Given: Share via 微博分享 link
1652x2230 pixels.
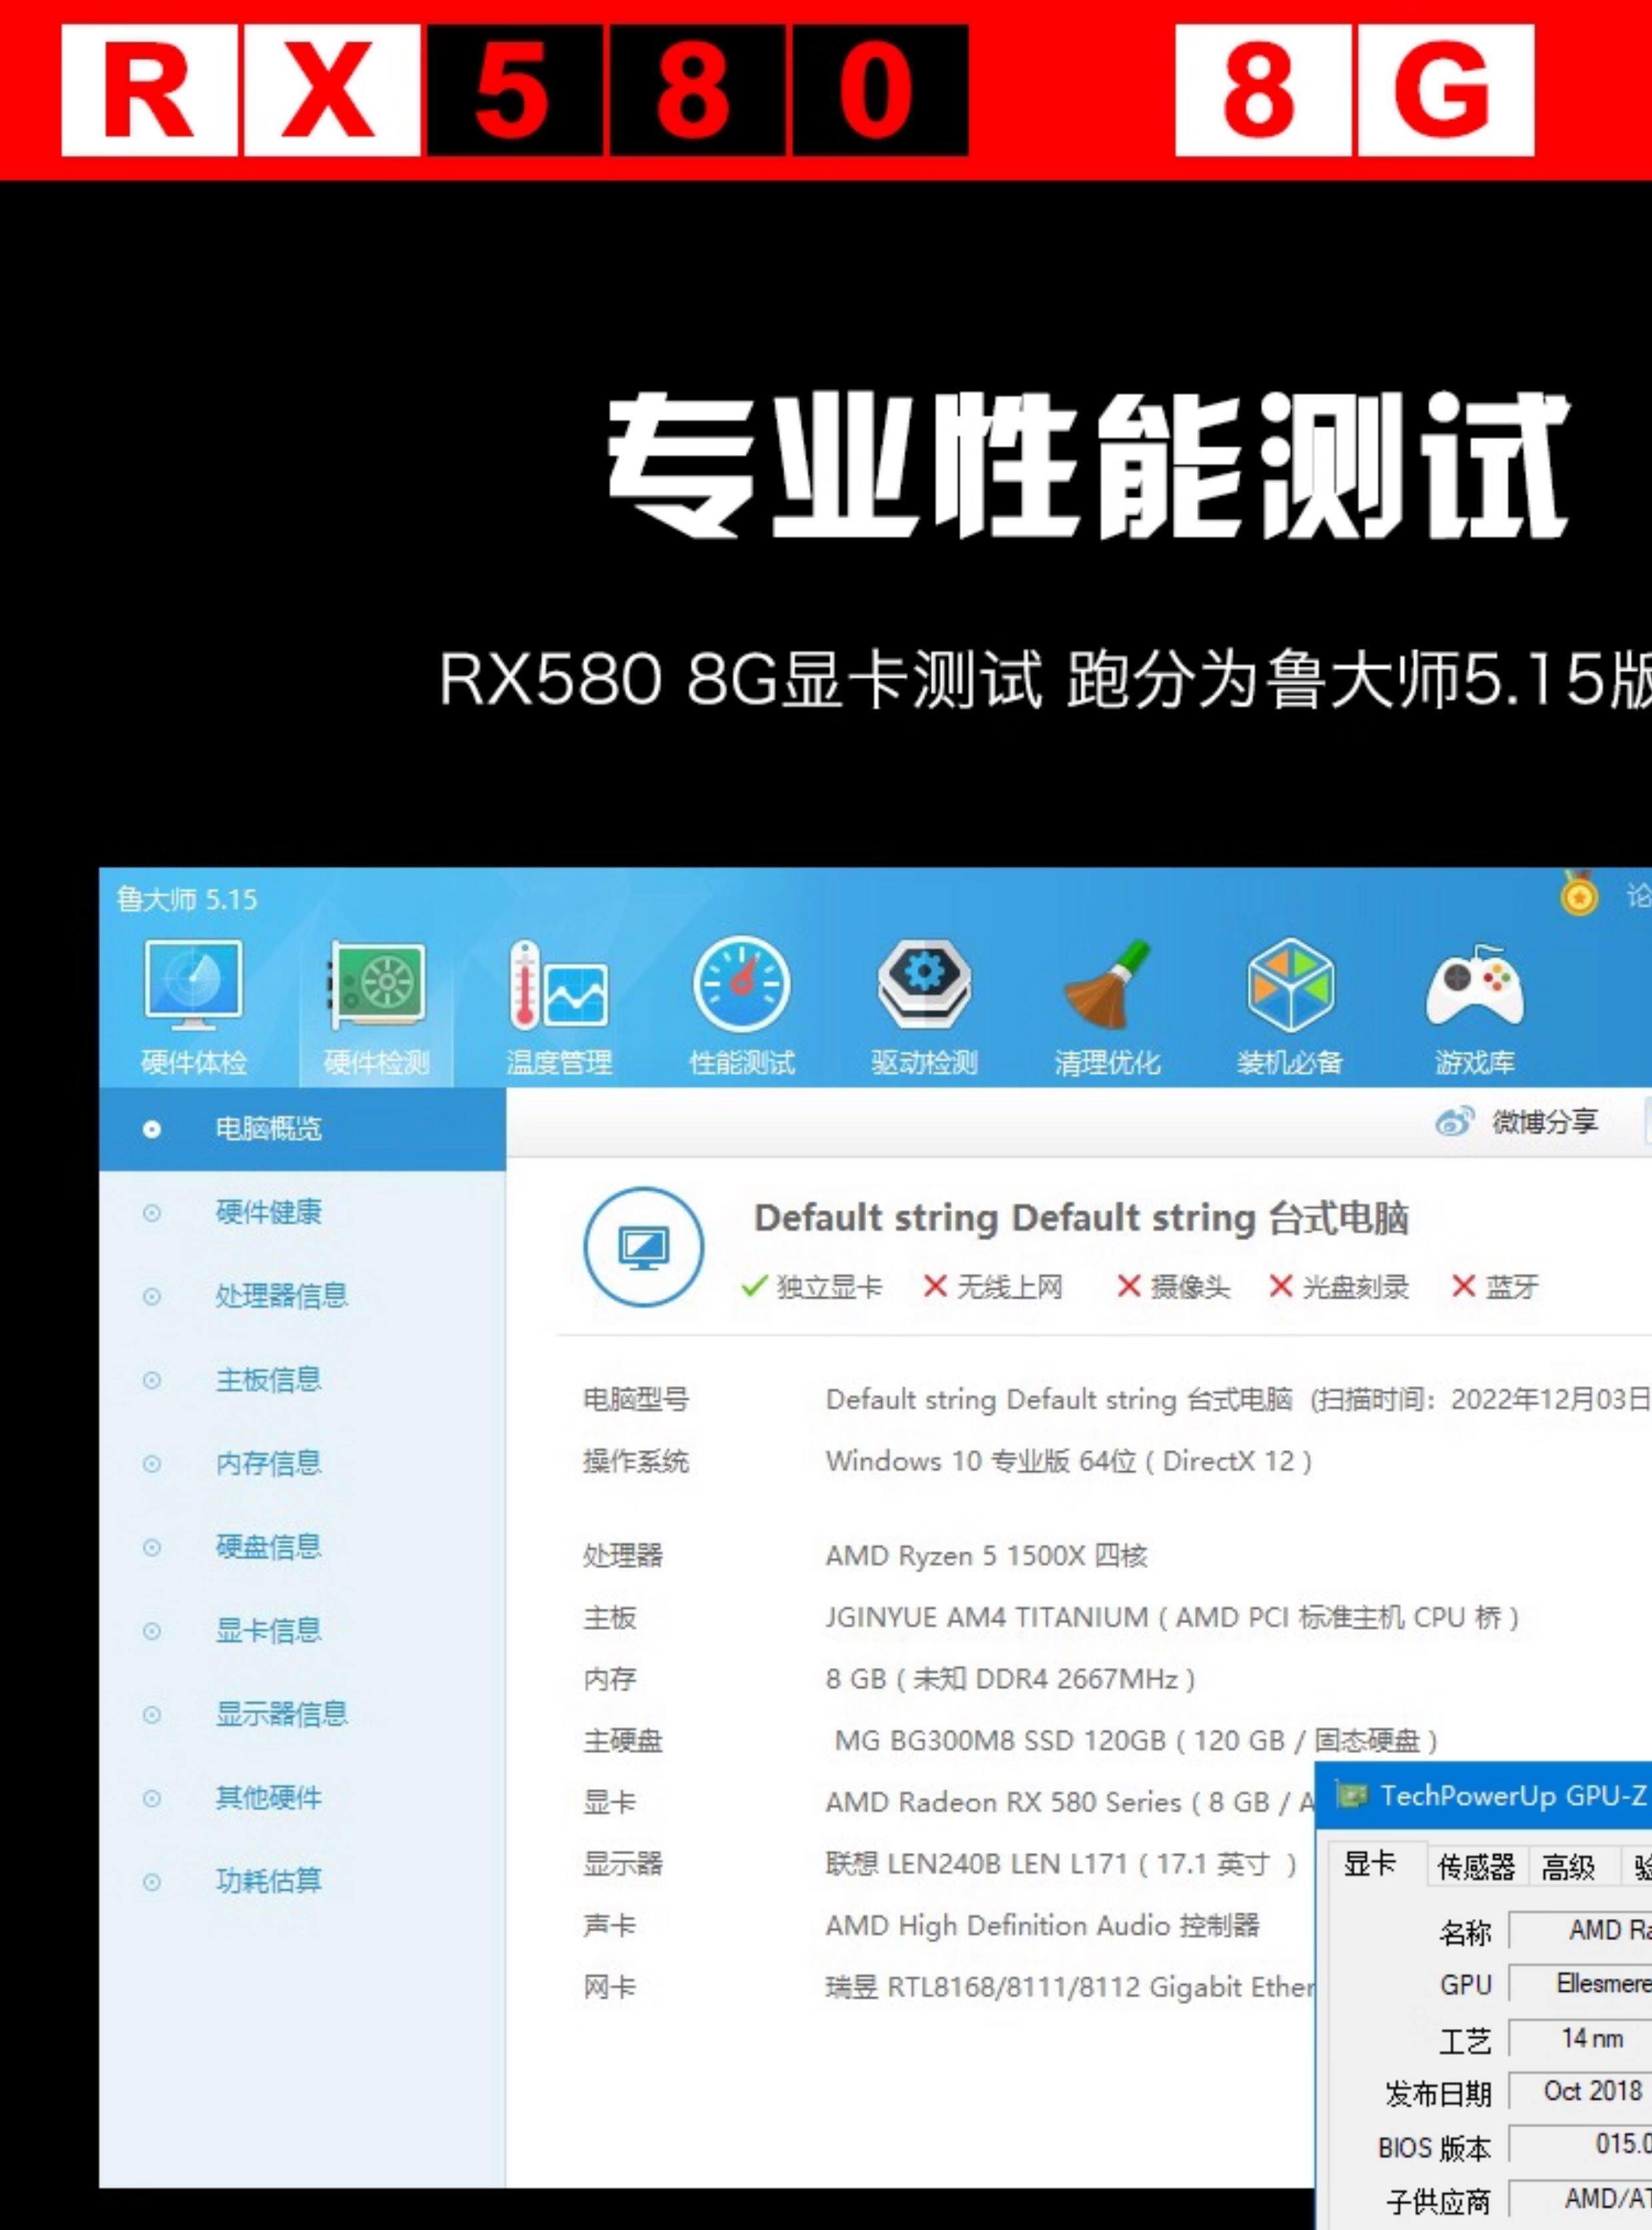Looking at the screenshot, I should 1544,1122.
